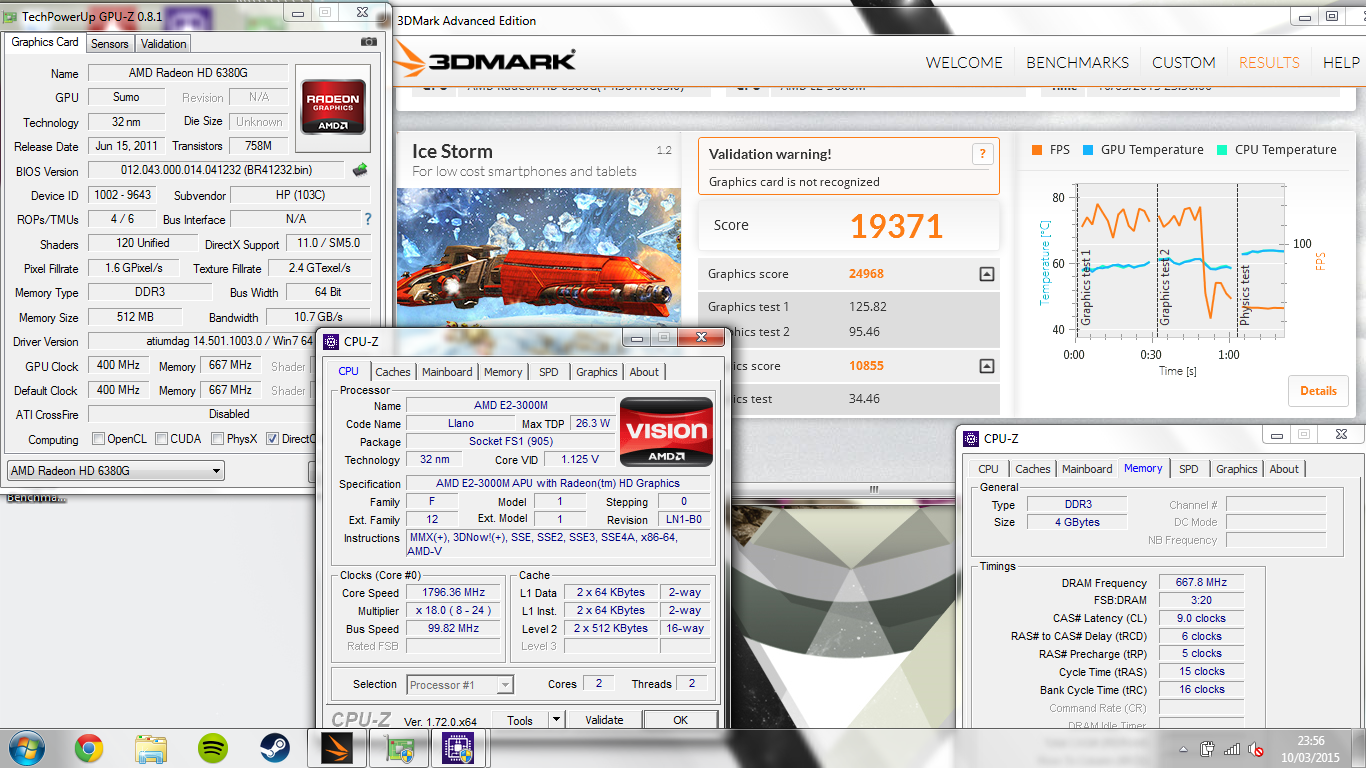This screenshot has height=768, width=1366.
Task: Open the Graphics tab in the CPU-Z CPU window
Action: click(x=597, y=372)
